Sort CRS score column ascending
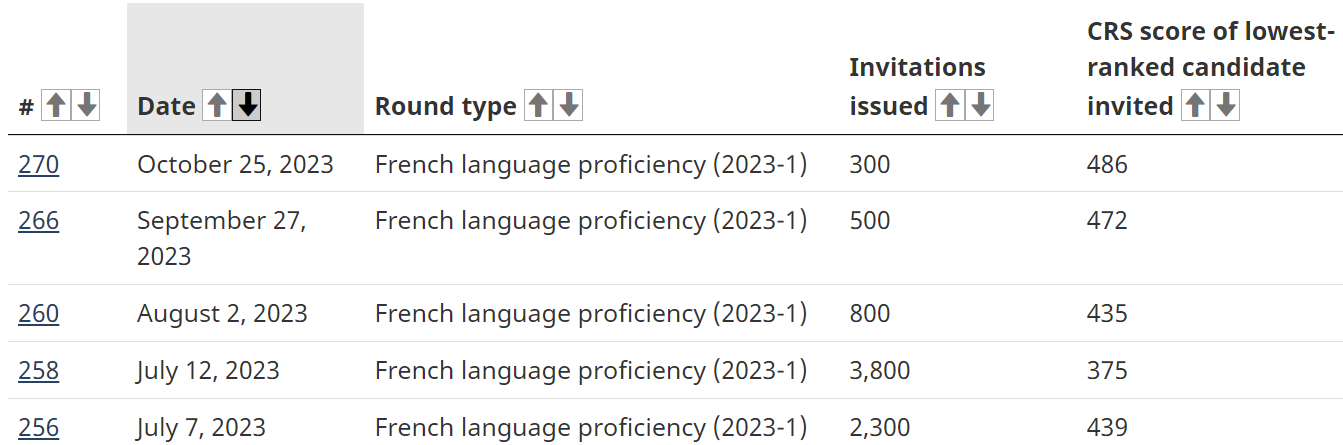This screenshot has width=1343, height=445. point(1195,105)
